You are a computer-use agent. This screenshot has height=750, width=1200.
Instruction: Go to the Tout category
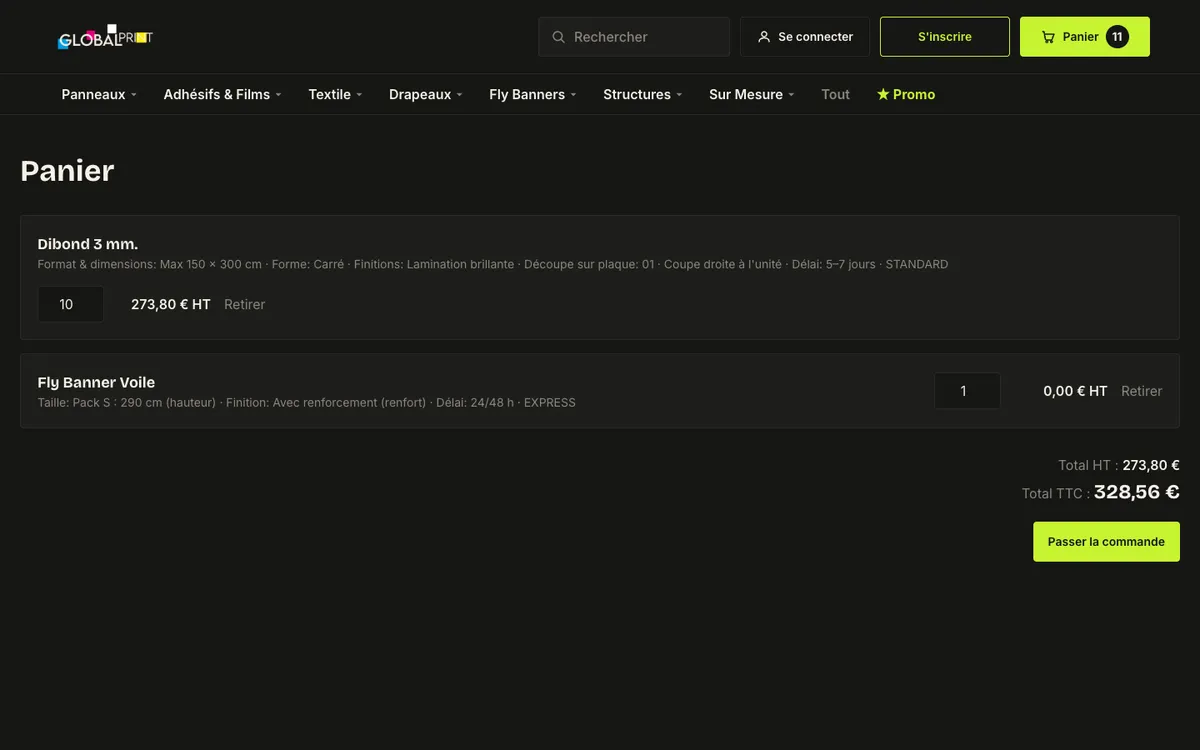point(836,94)
